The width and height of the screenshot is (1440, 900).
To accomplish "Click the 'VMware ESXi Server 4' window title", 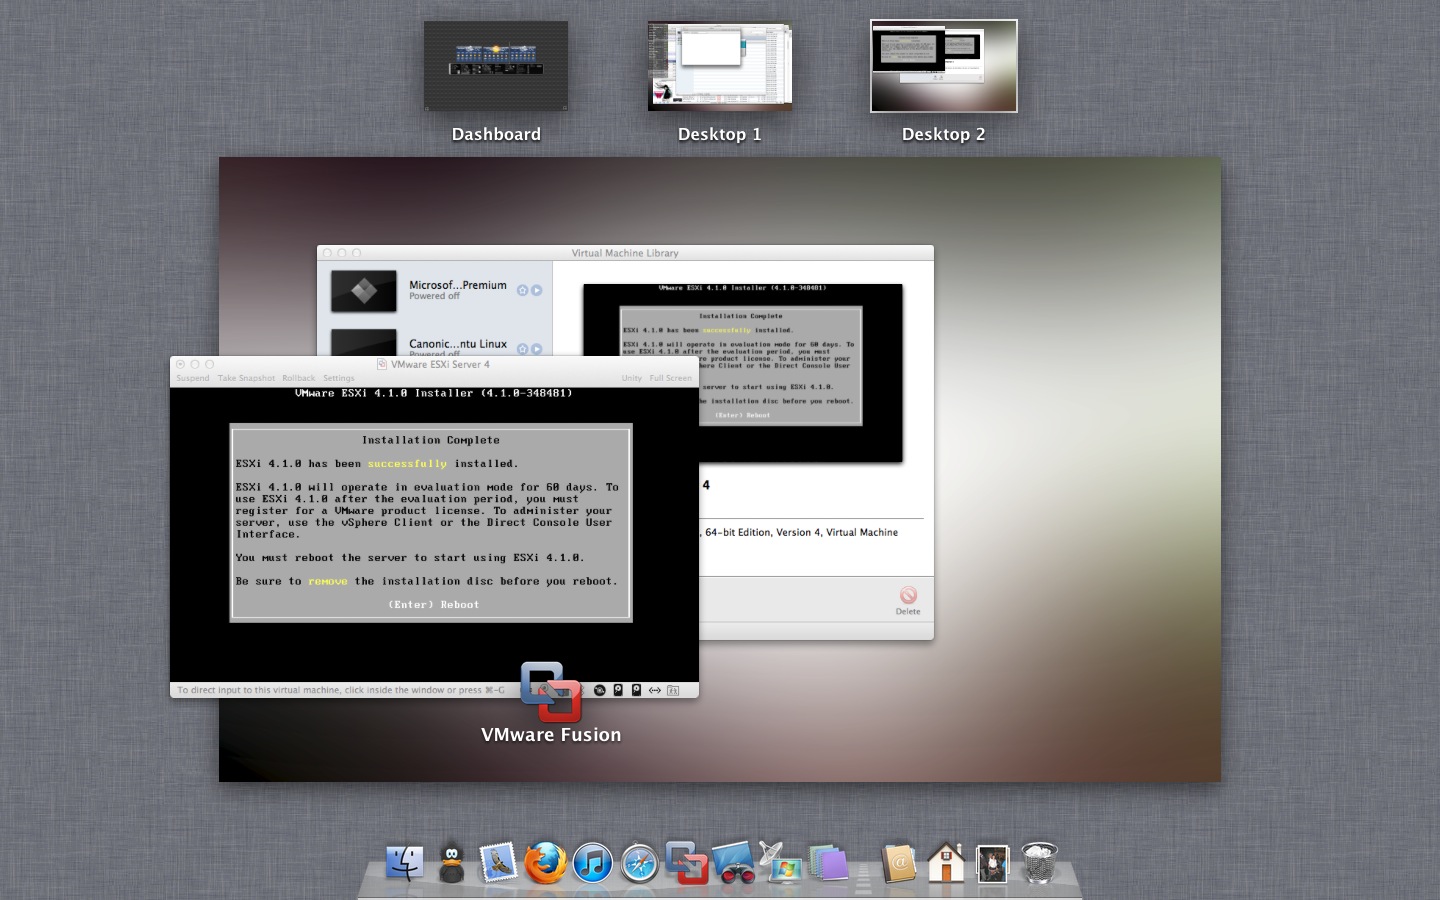I will pyautogui.click(x=440, y=364).
